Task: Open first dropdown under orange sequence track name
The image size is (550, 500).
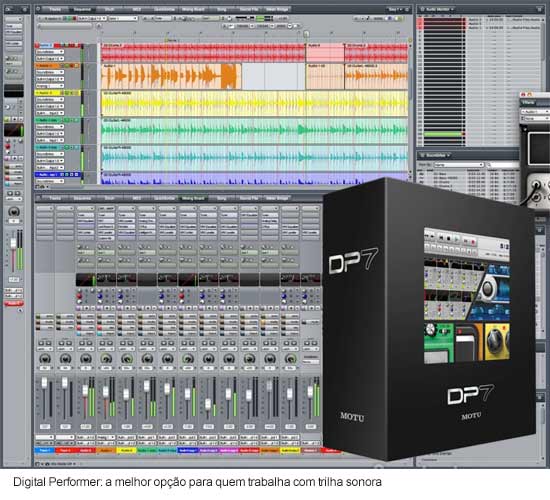Action: pyautogui.click(x=50, y=72)
